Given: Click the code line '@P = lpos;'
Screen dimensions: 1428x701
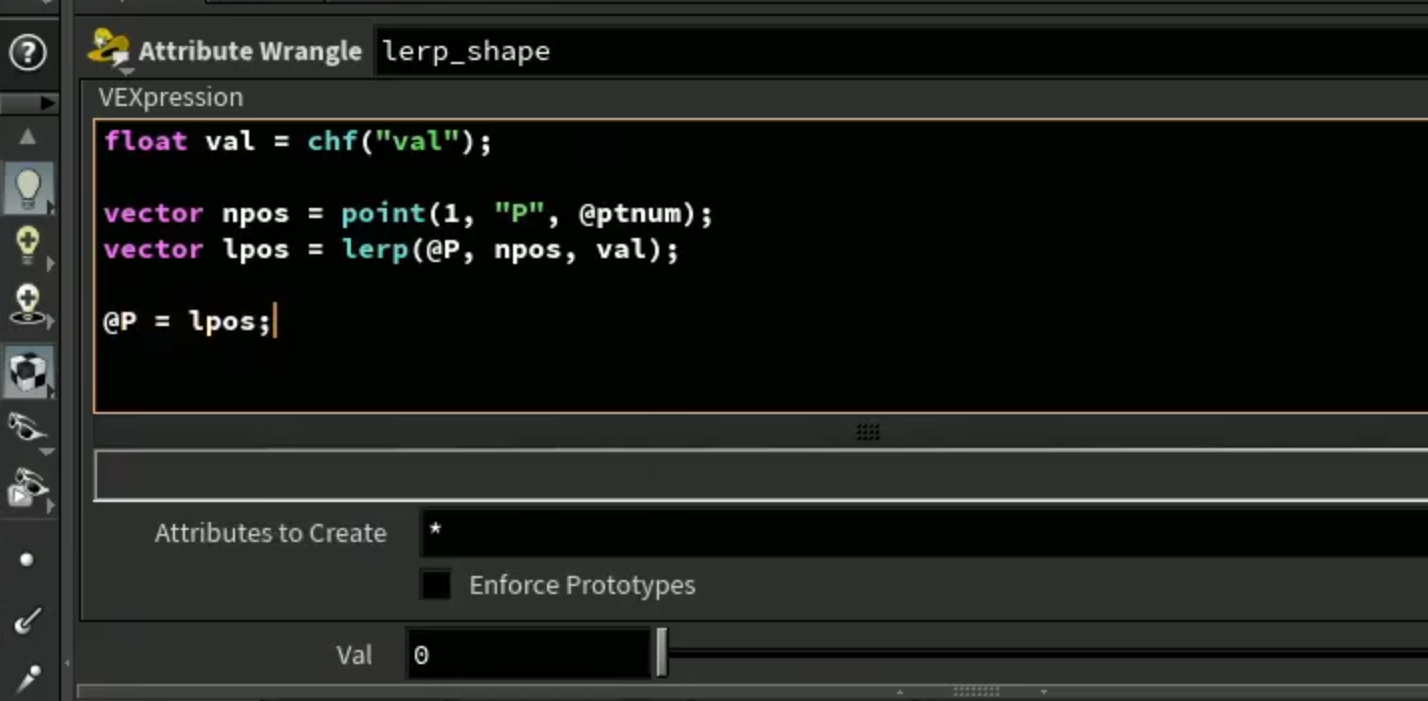Looking at the screenshot, I should click(187, 322).
